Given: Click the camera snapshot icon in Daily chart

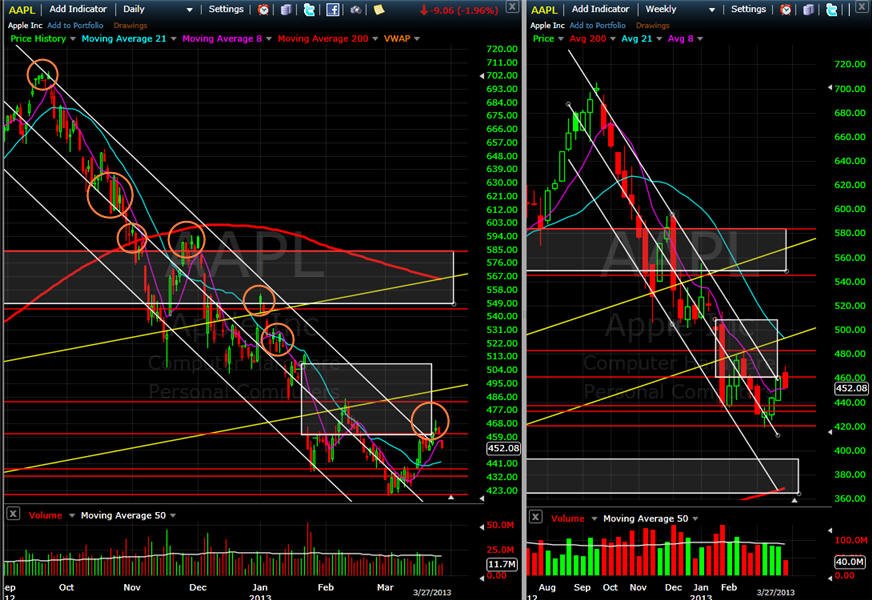Looking at the screenshot, I should (355, 9).
